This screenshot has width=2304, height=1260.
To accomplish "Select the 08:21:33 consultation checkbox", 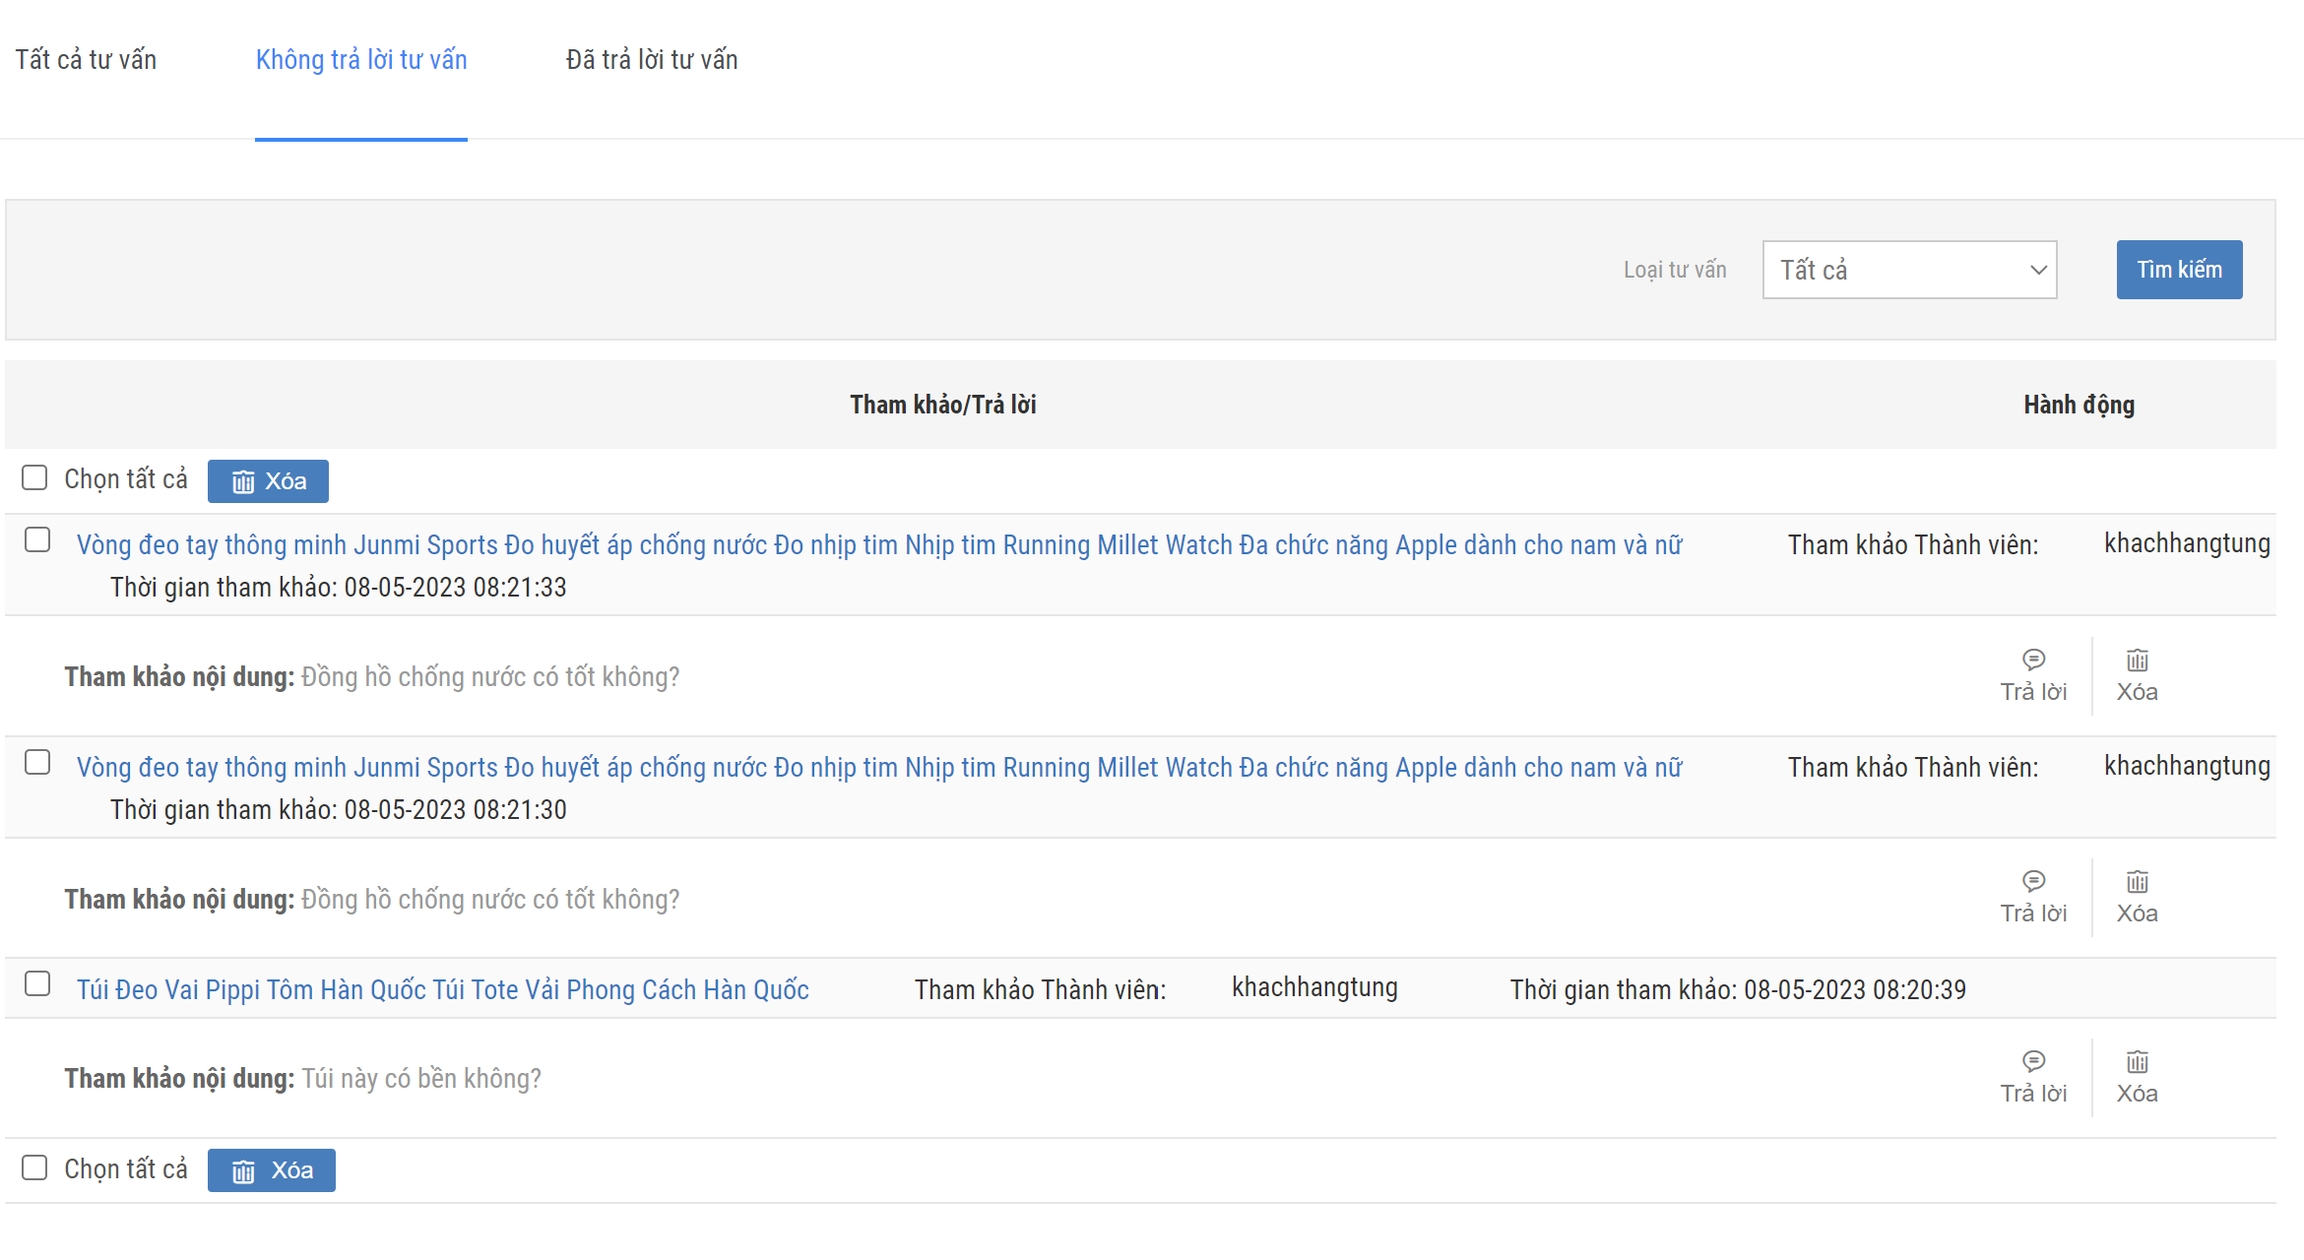I will click(38, 540).
